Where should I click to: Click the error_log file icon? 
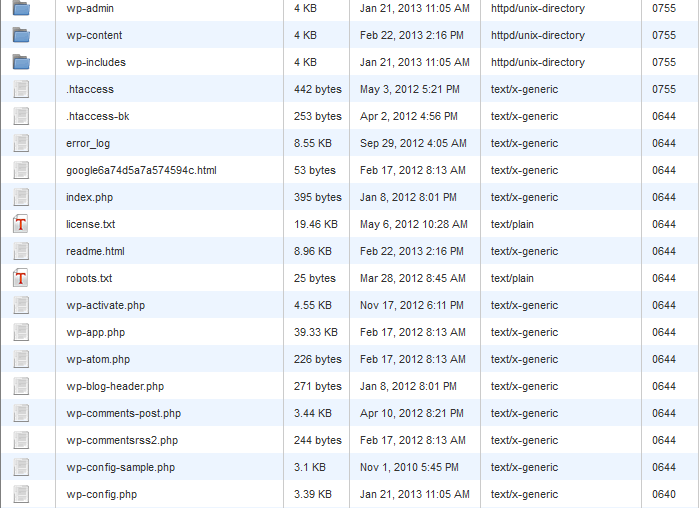21,143
